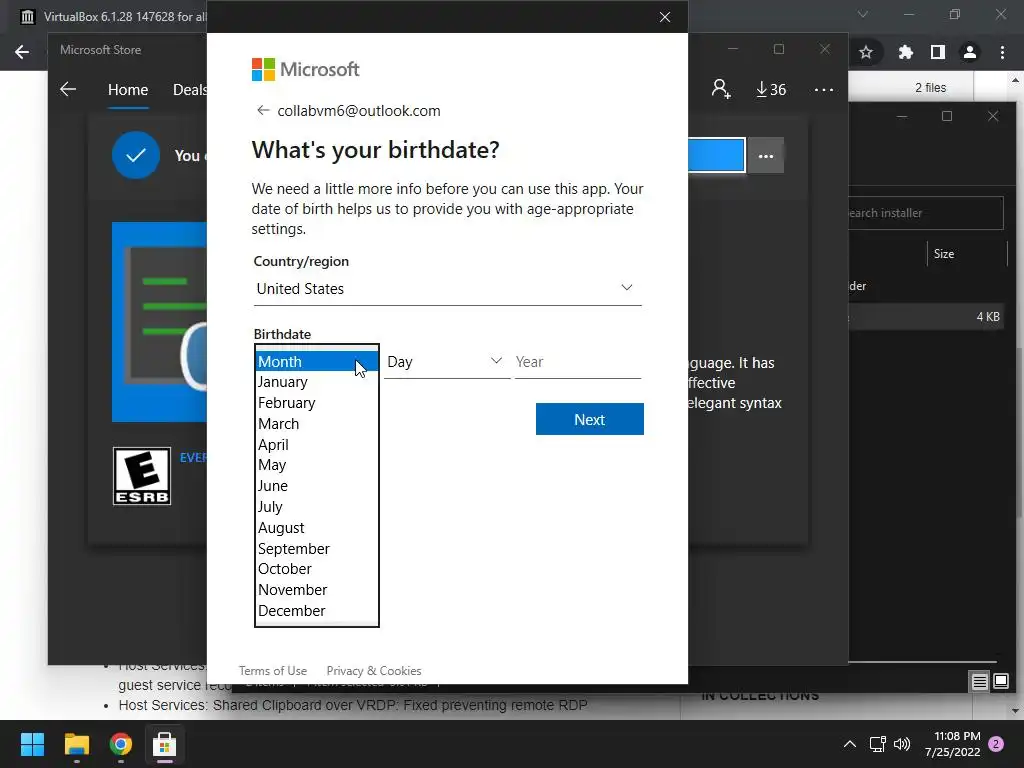Open Store downloads showing 36
This screenshot has height=768, width=1024.
point(771,89)
